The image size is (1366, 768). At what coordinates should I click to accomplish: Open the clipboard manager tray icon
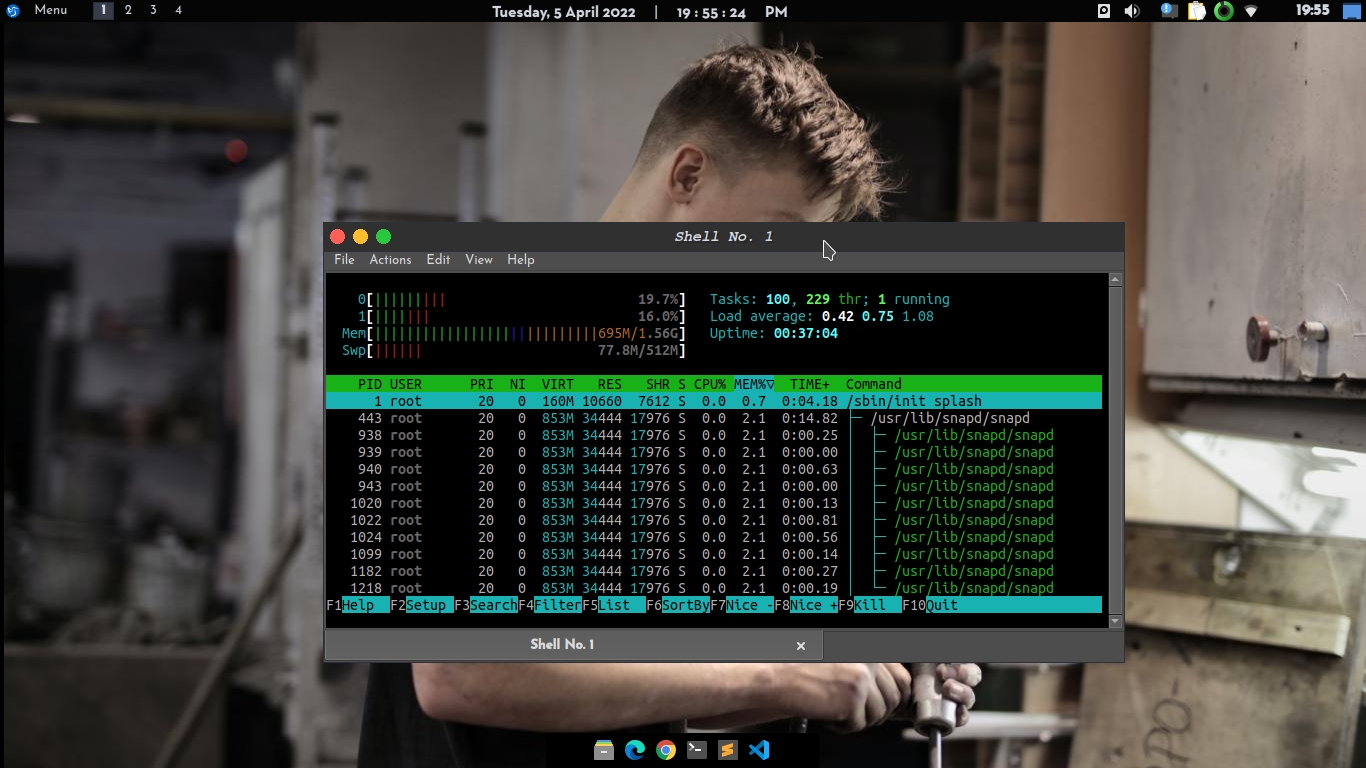(x=1197, y=11)
